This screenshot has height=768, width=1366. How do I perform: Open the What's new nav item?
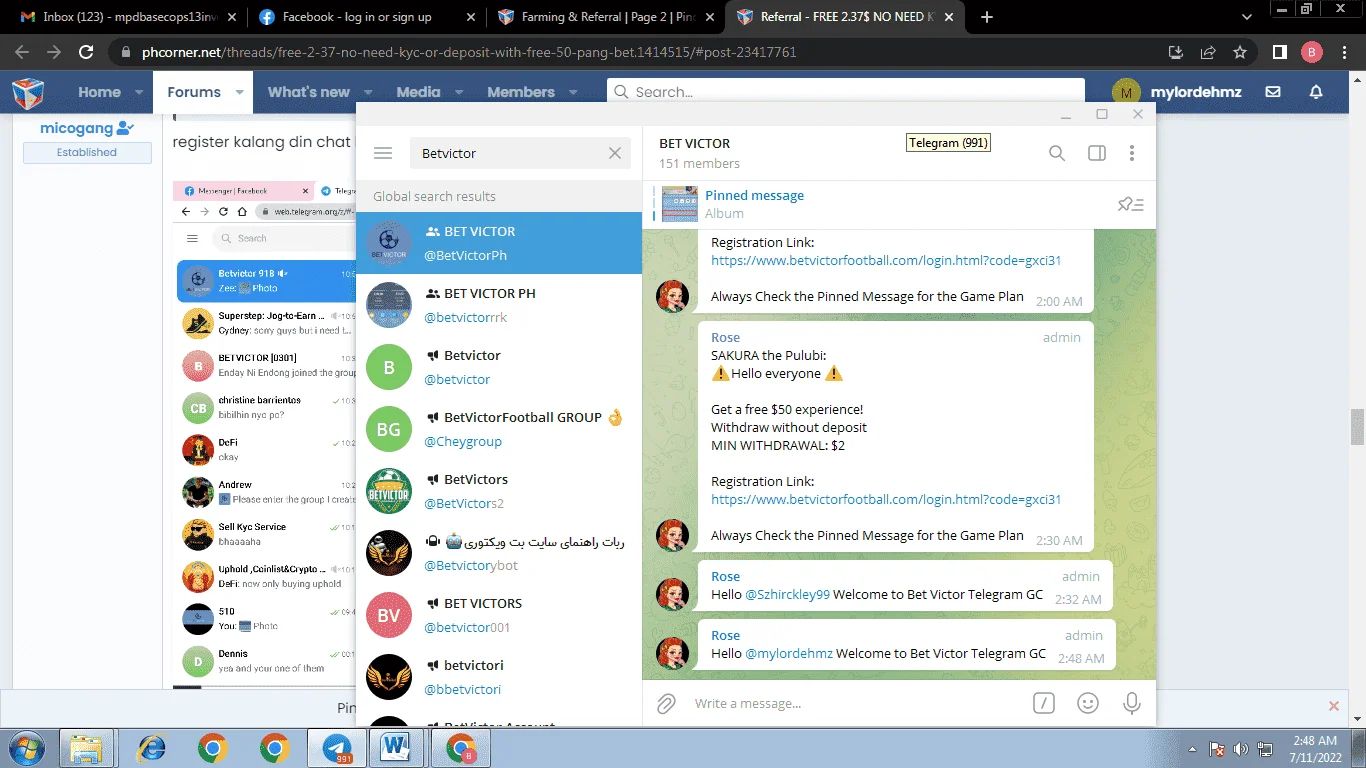pyautogui.click(x=309, y=92)
